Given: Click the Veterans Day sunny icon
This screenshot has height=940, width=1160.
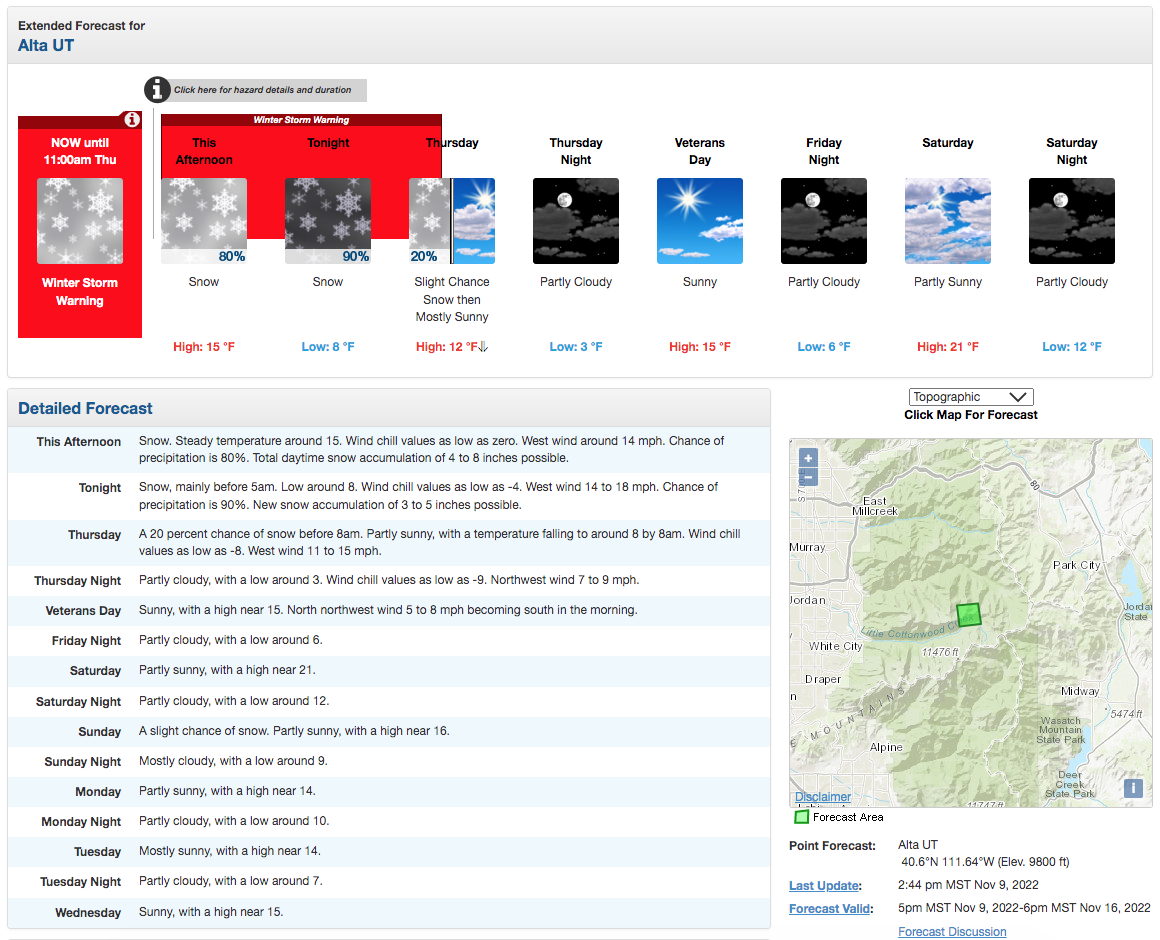Looking at the screenshot, I should pos(700,220).
